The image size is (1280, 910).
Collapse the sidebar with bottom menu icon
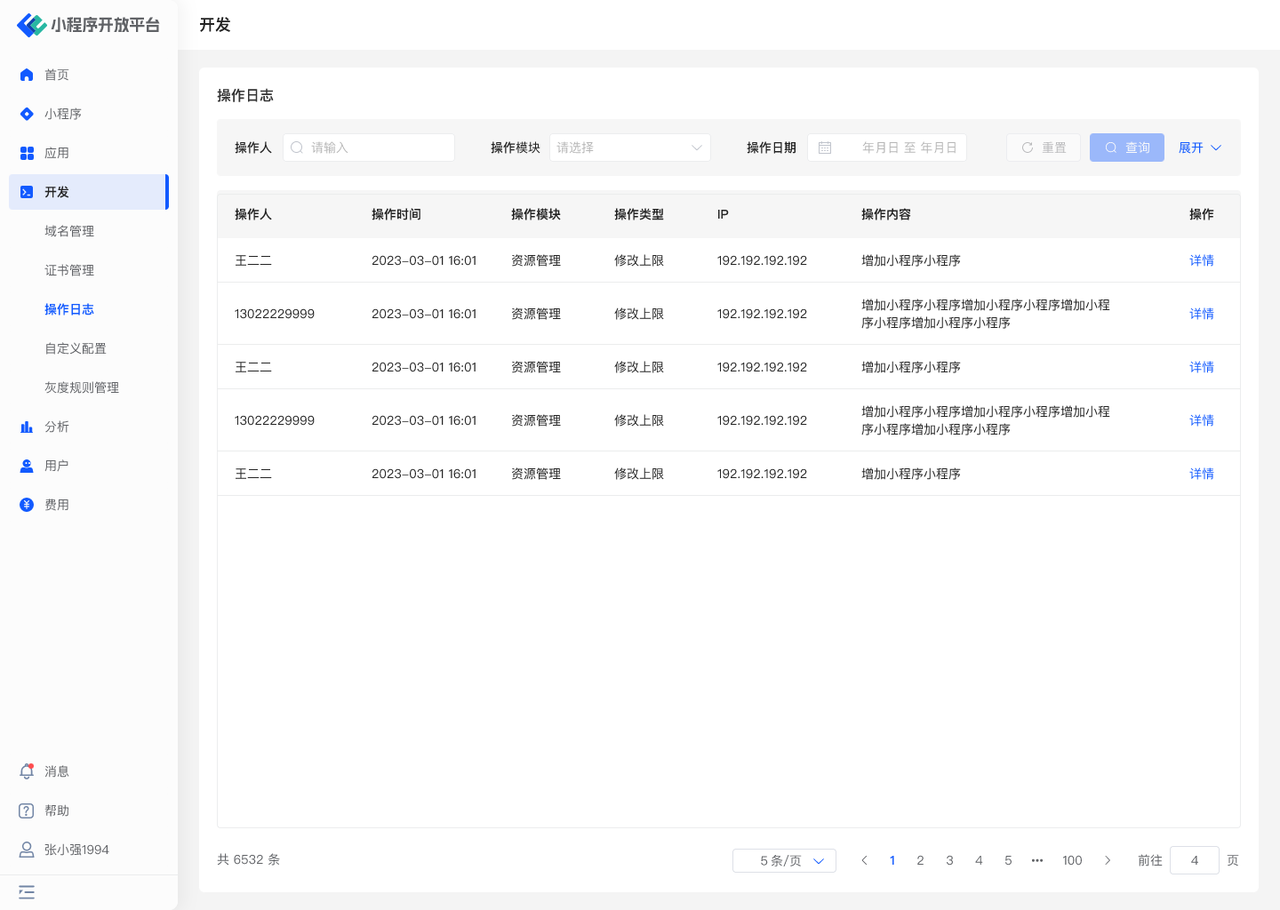(27, 892)
